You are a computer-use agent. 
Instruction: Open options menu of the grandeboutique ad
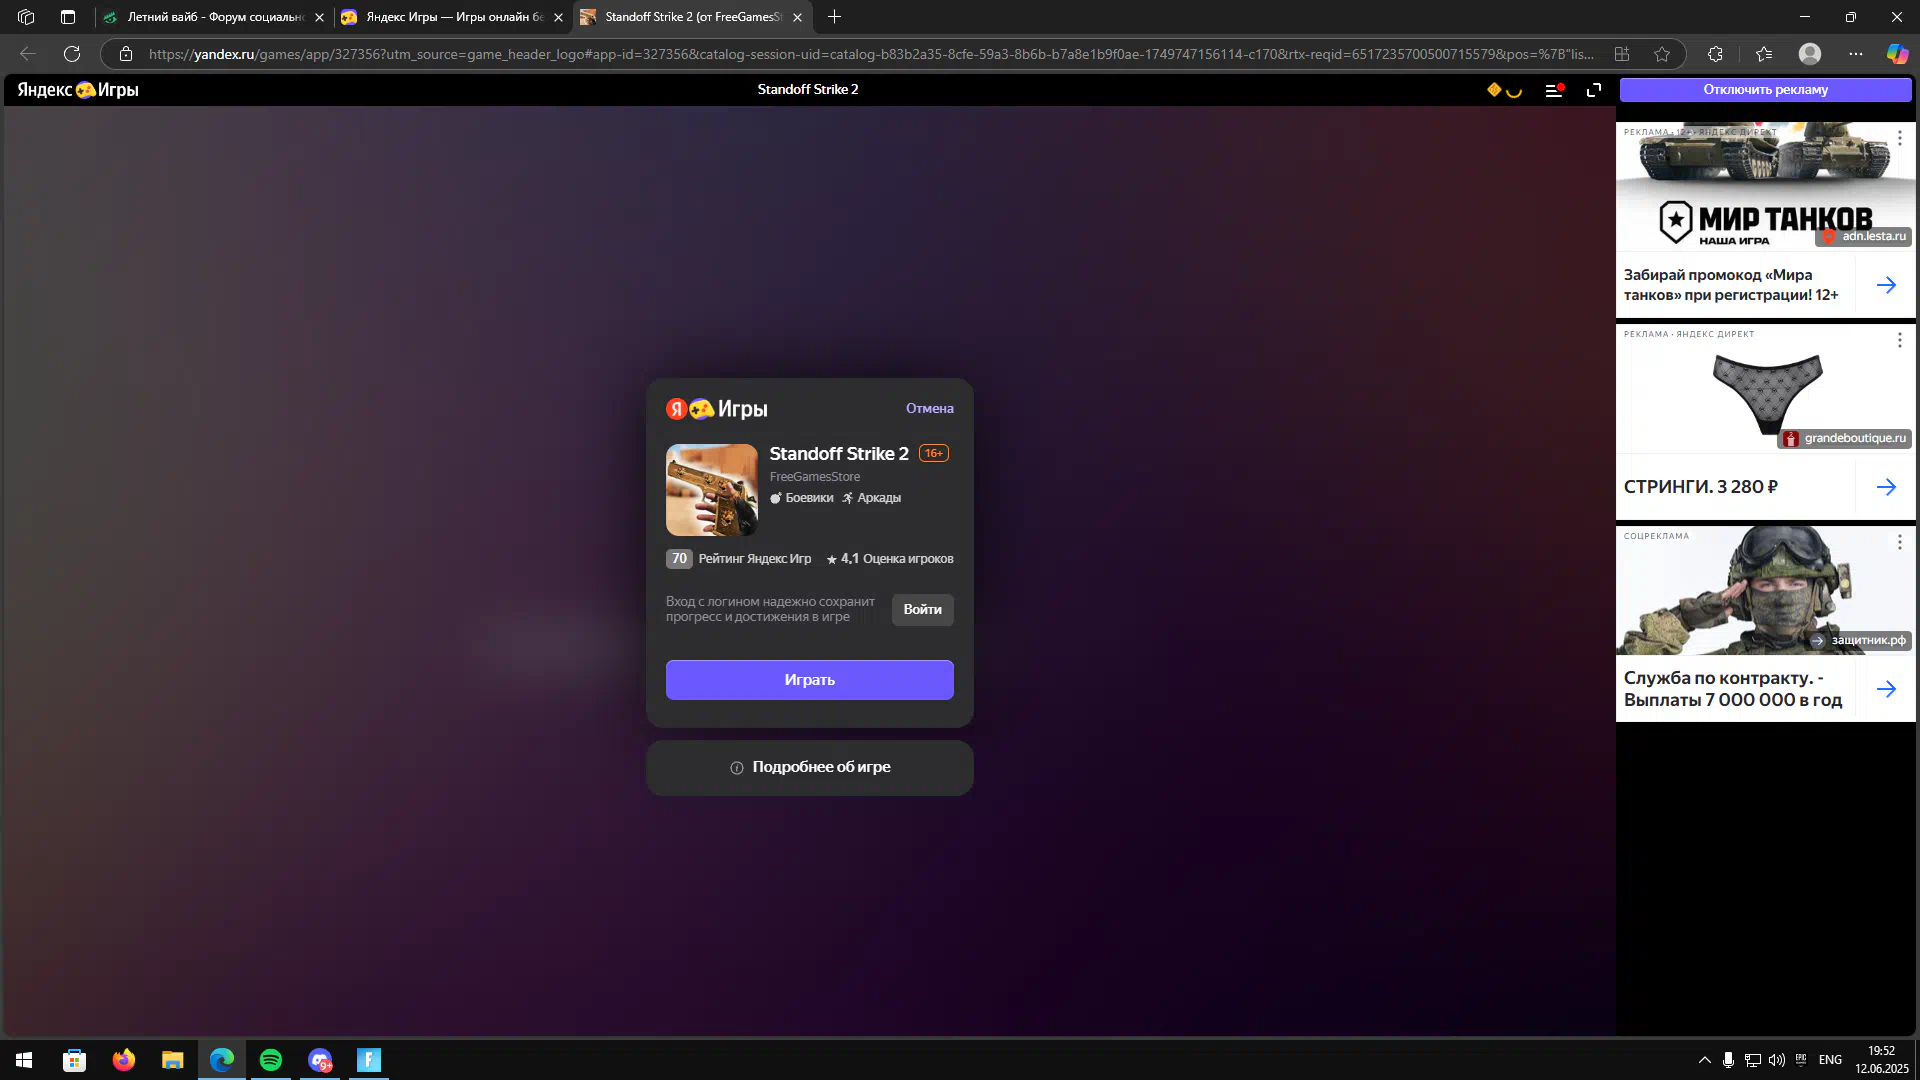click(1899, 340)
